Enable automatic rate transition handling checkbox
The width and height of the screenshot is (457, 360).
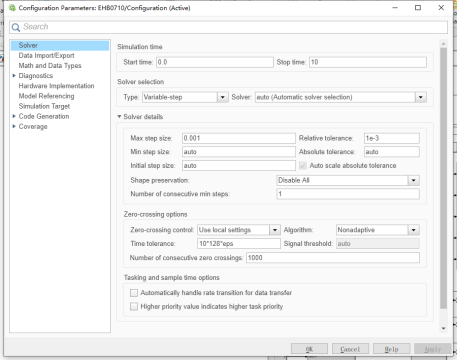click(x=134, y=293)
